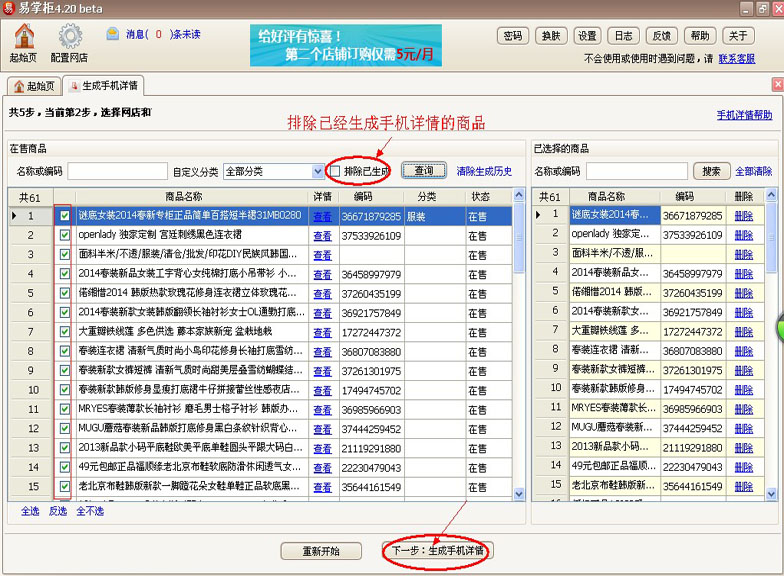Click the 密码 button

tap(513, 36)
